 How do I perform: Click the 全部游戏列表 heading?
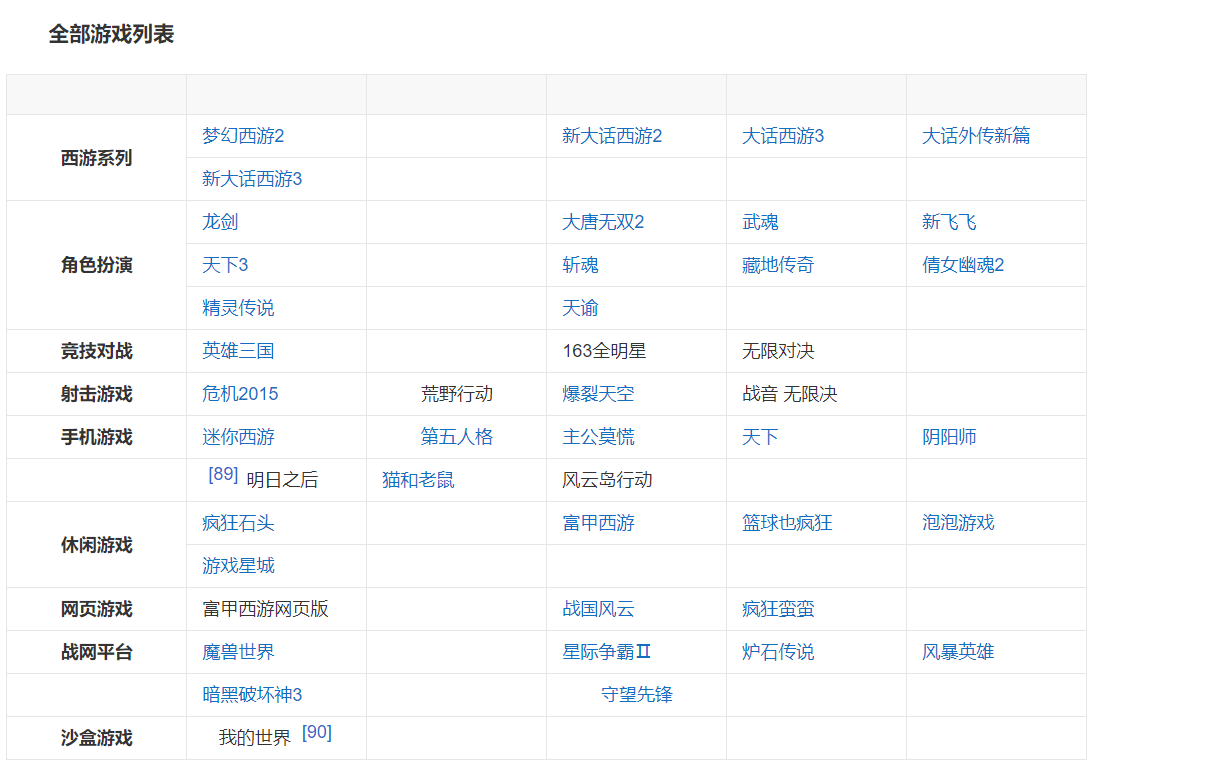[x=111, y=34]
